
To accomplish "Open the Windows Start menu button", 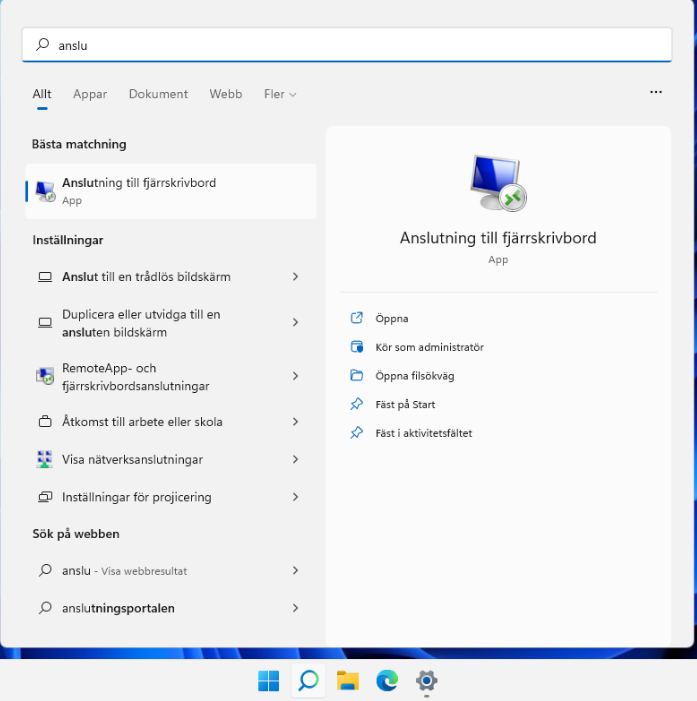I will [268, 680].
